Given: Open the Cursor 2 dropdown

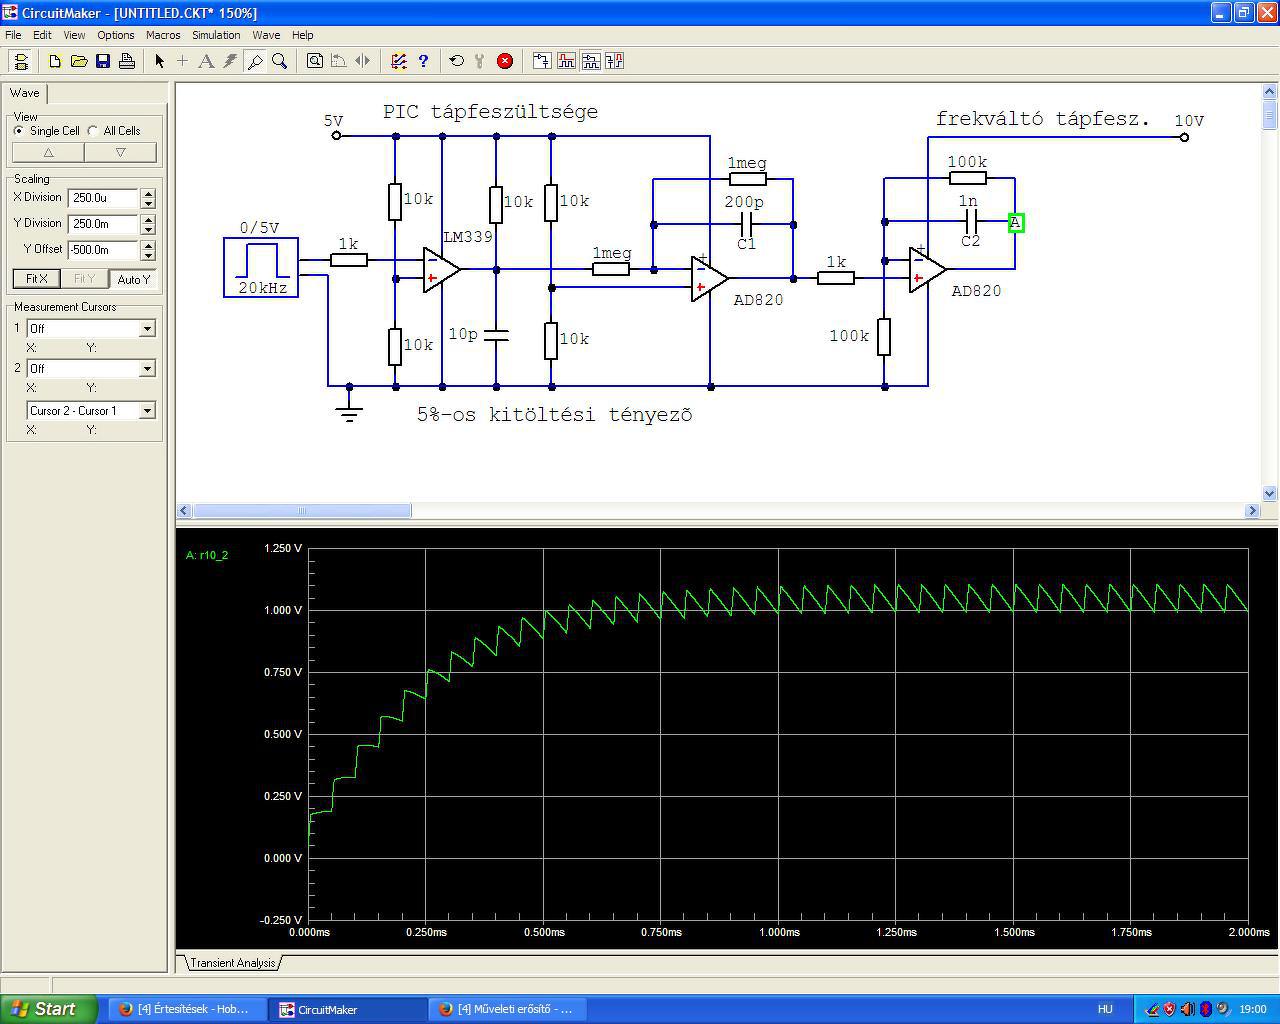Looking at the screenshot, I should pos(147,368).
